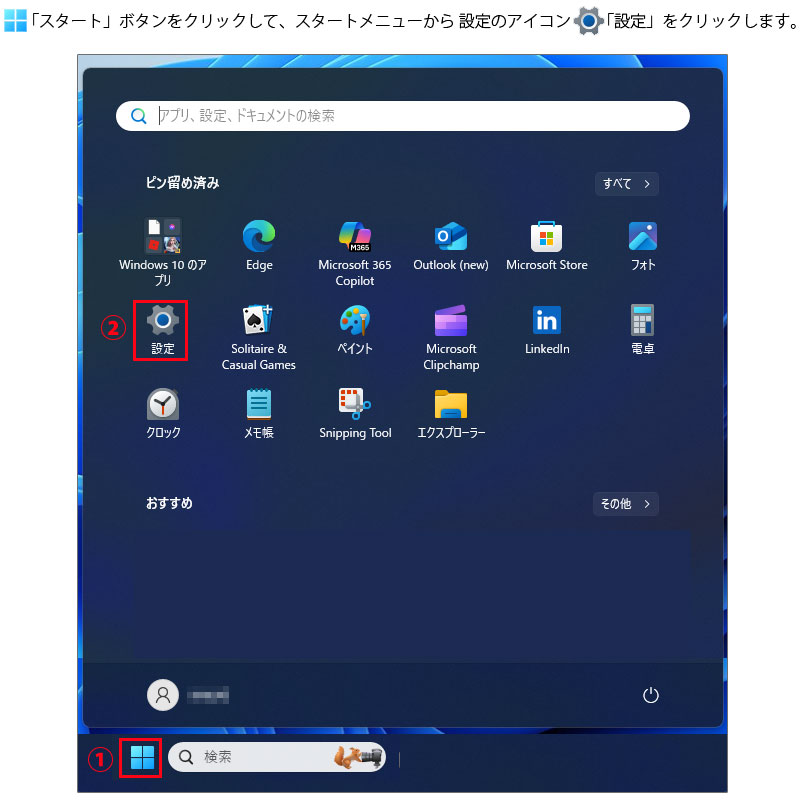Viewport: 800px width, 800px height.
Task: Click the taskbar search magnifier icon
Action: 186,757
